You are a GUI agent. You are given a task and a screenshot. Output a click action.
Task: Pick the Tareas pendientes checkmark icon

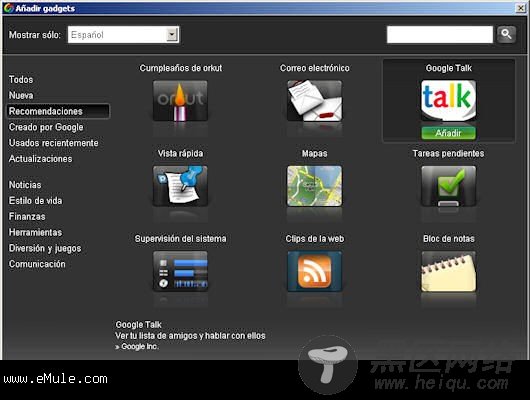[x=449, y=186]
